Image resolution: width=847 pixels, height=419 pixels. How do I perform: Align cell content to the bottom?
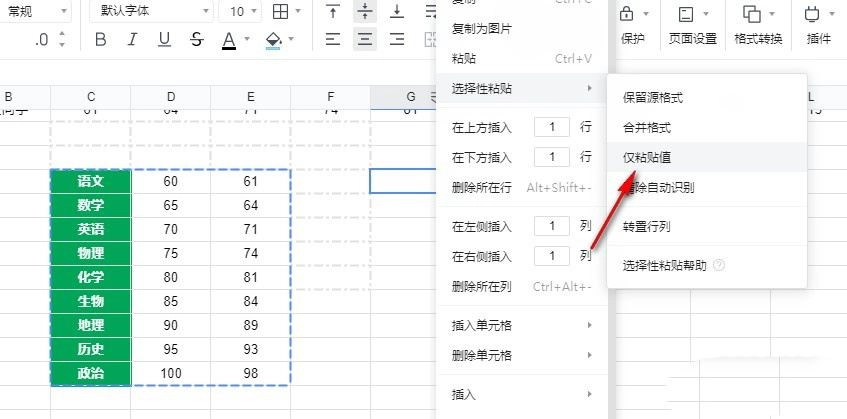point(397,12)
